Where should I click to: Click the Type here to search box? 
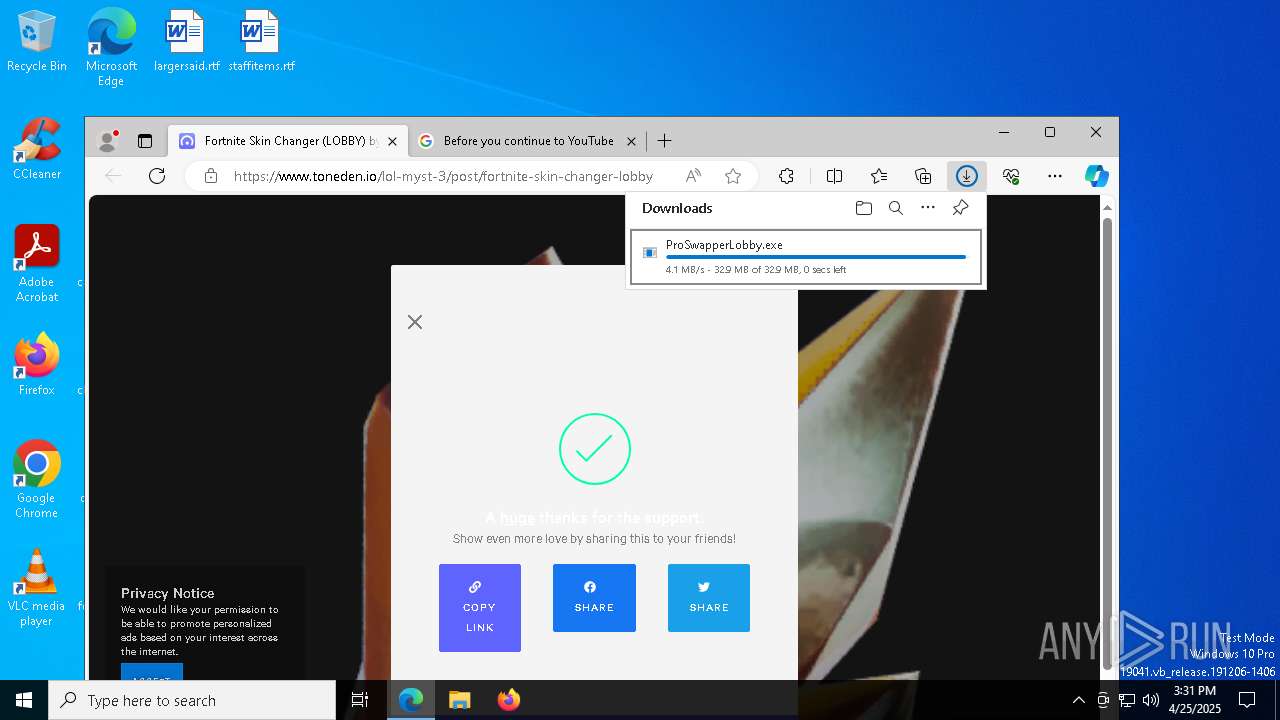pyautogui.click(x=192, y=700)
